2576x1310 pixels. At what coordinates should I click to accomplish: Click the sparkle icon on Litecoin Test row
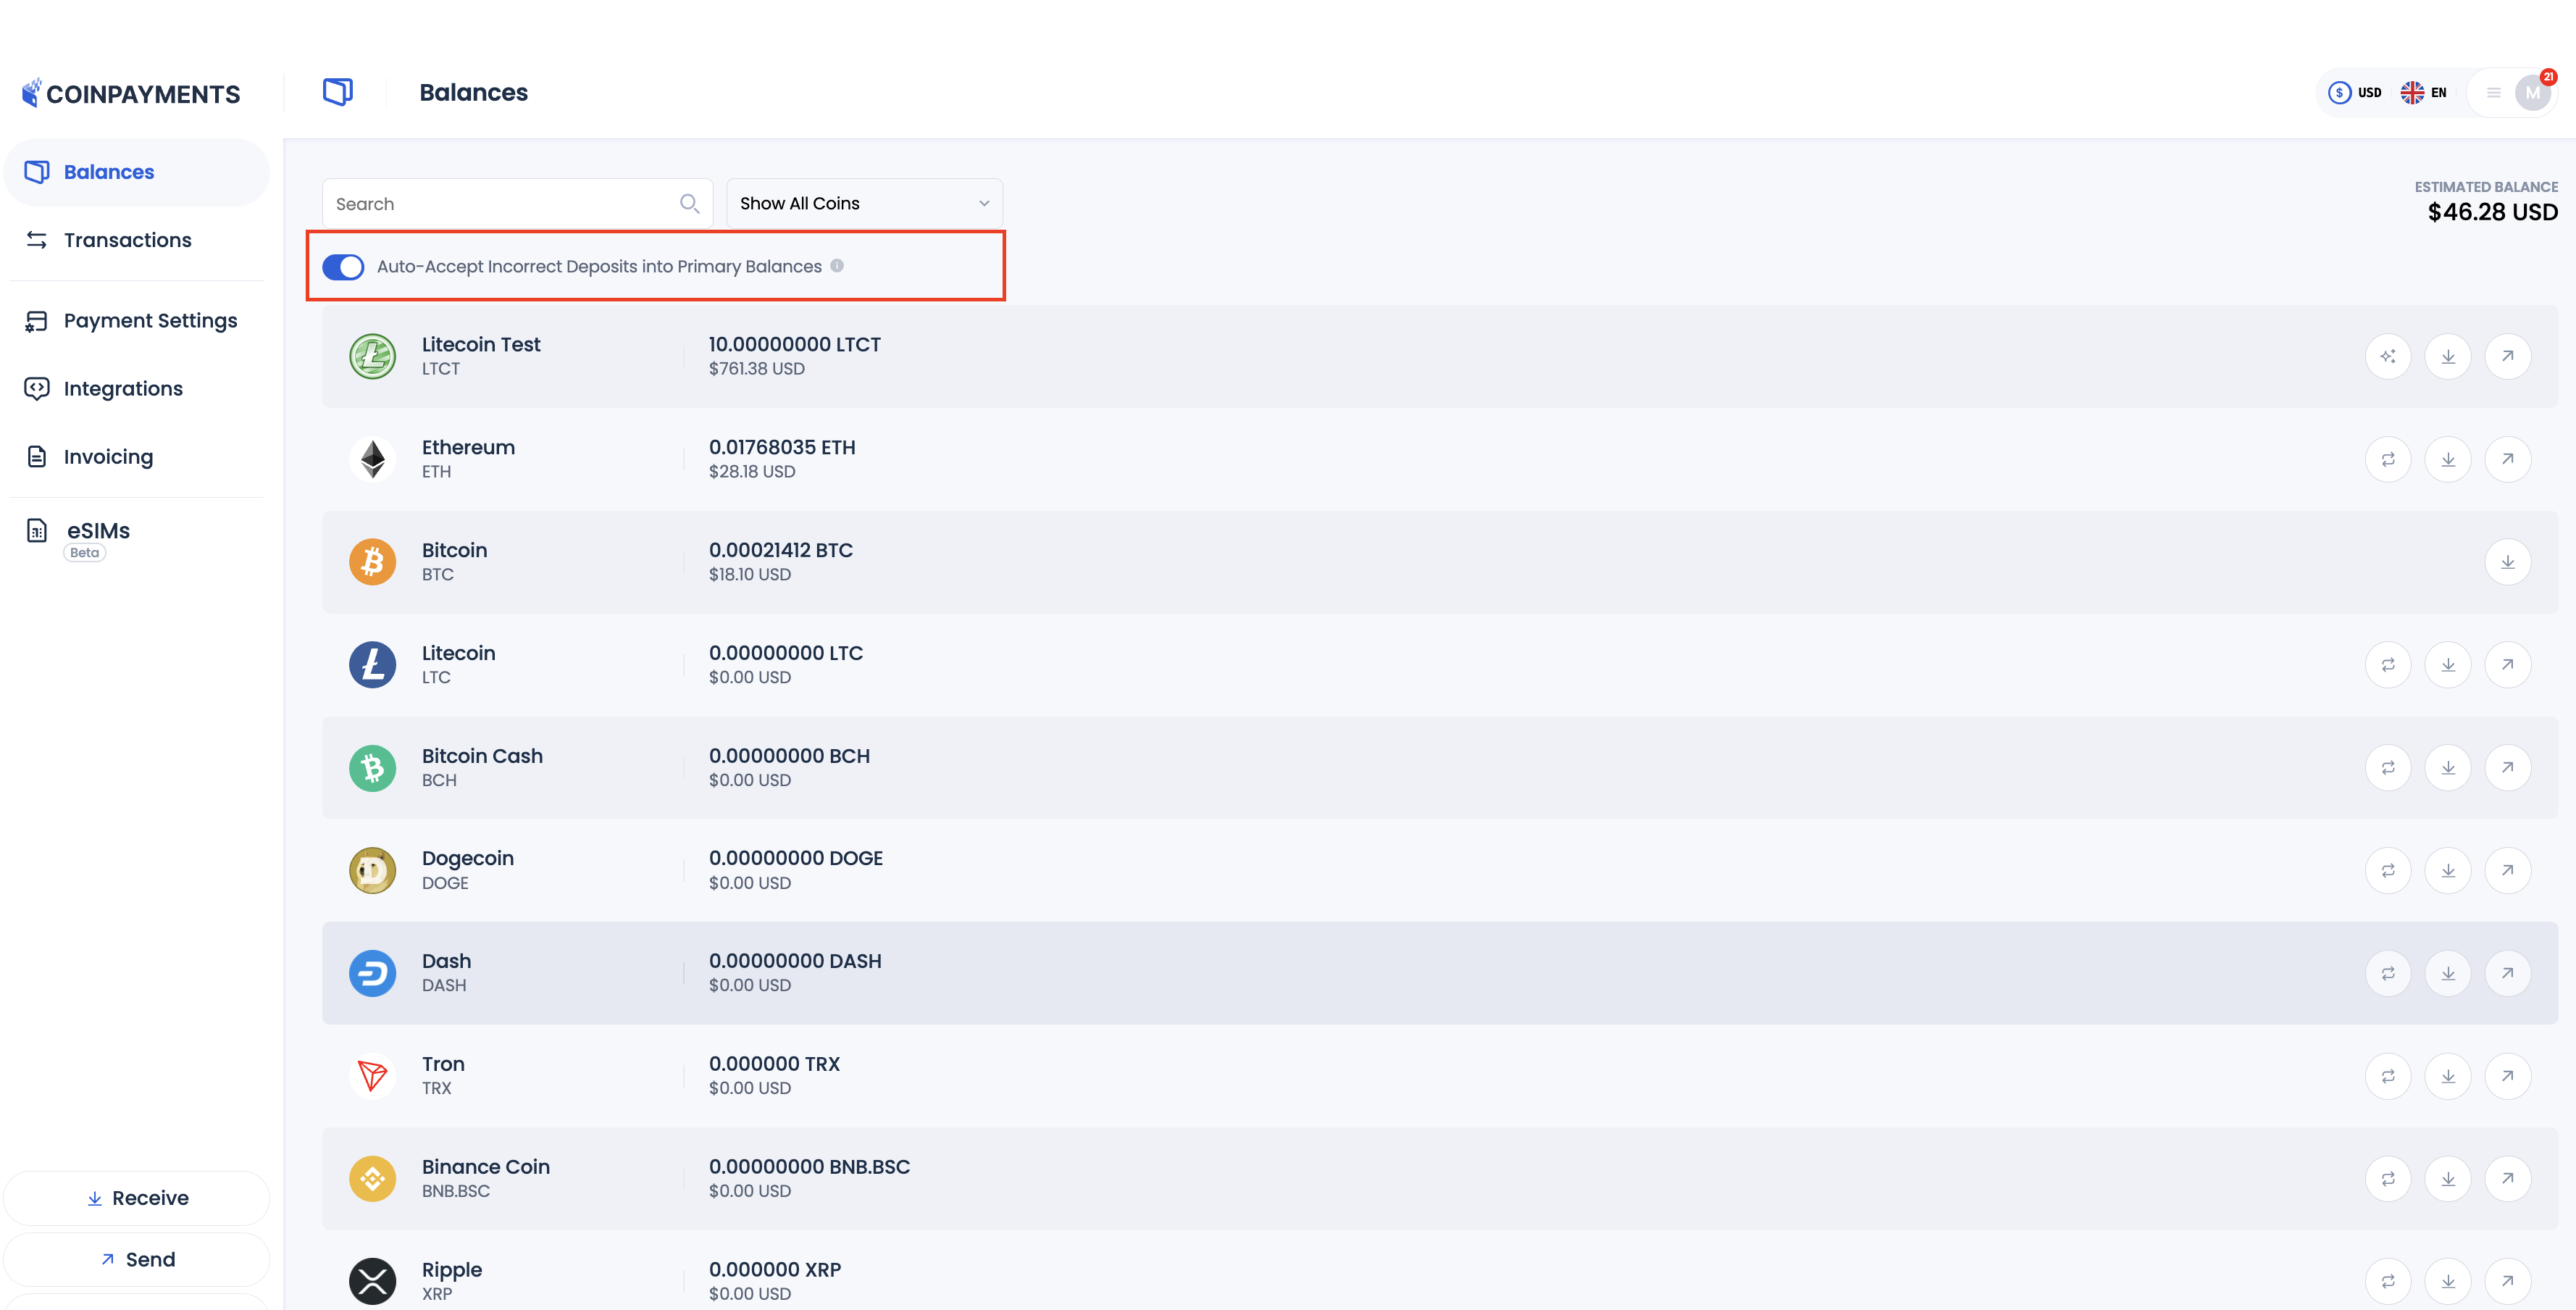(x=2388, y=357)
